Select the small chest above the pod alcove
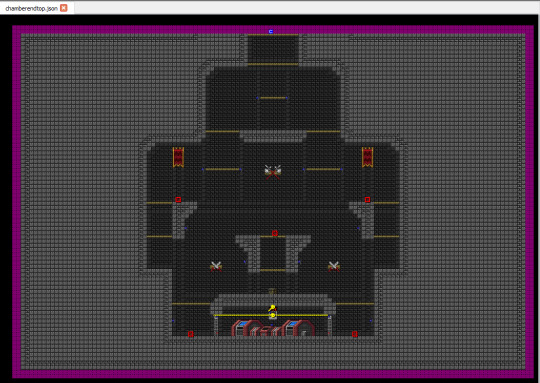The width and height of the screenshot is (540, 383). point(272,291)
